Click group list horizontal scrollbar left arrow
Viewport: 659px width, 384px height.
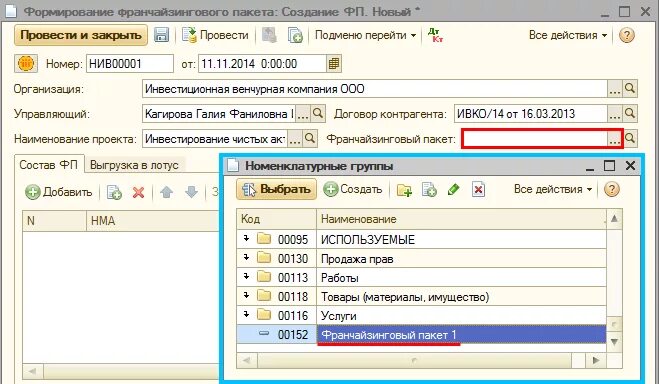click(x=247, y=360)
